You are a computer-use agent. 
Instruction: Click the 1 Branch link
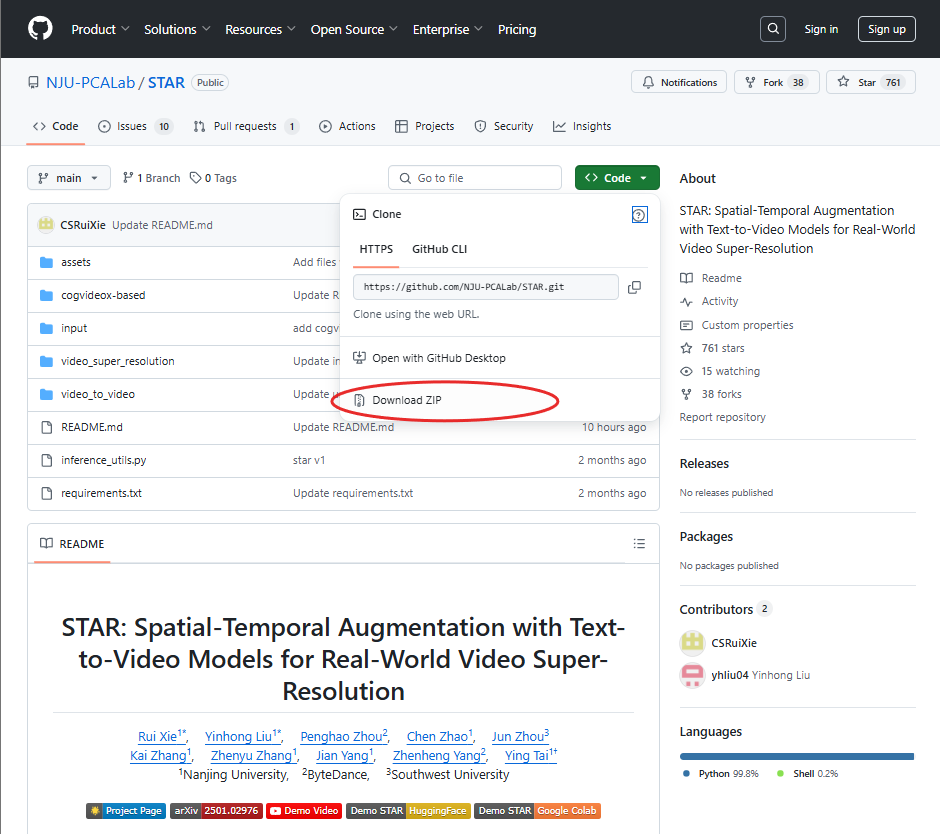[152, 178]
